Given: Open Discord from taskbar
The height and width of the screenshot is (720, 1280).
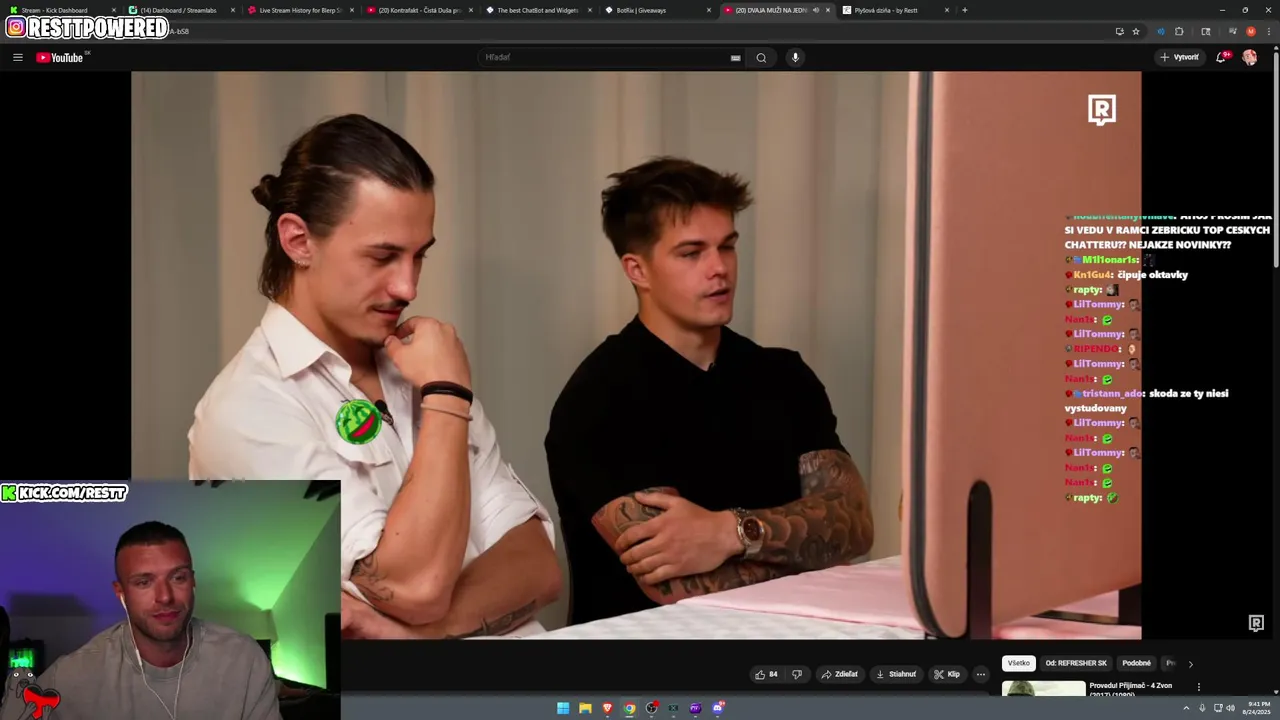Looking at the screenshot, I should 717,708.
